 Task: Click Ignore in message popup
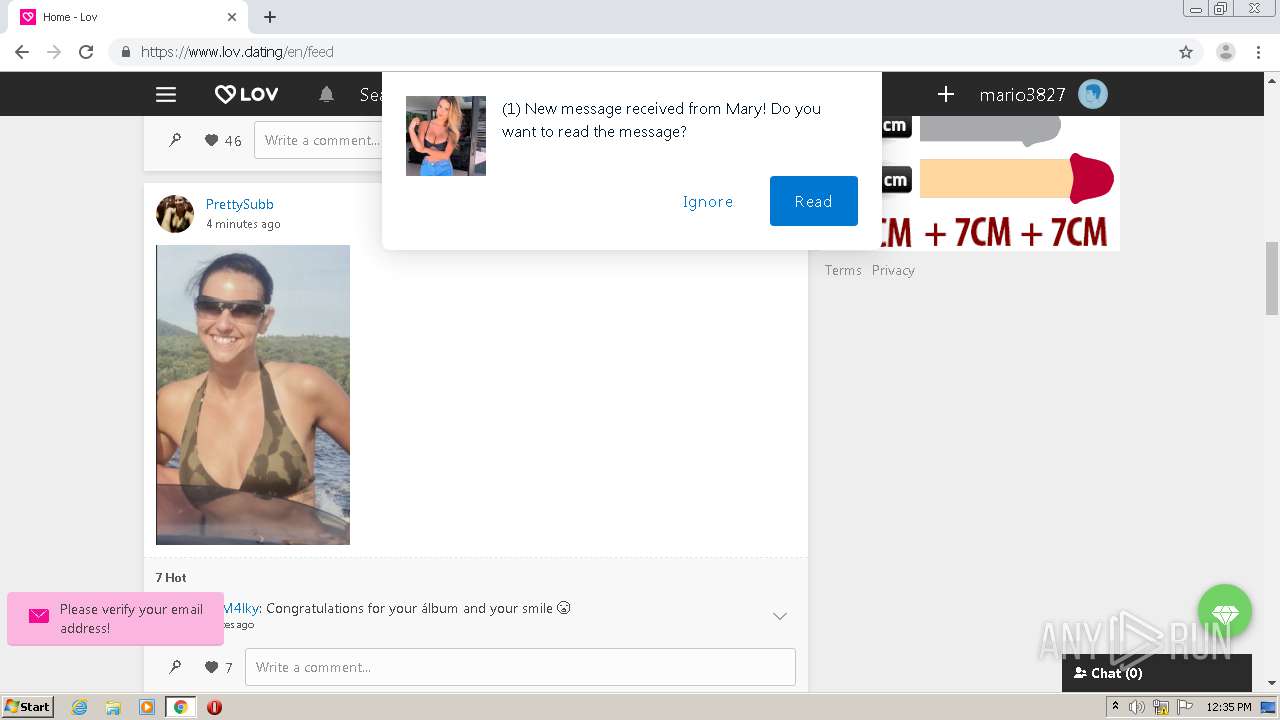point(708,201)
